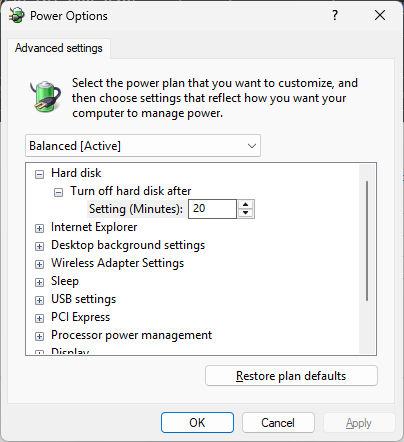
Task: Click the Setting (Minutes) value field
Action: point(212,209)
